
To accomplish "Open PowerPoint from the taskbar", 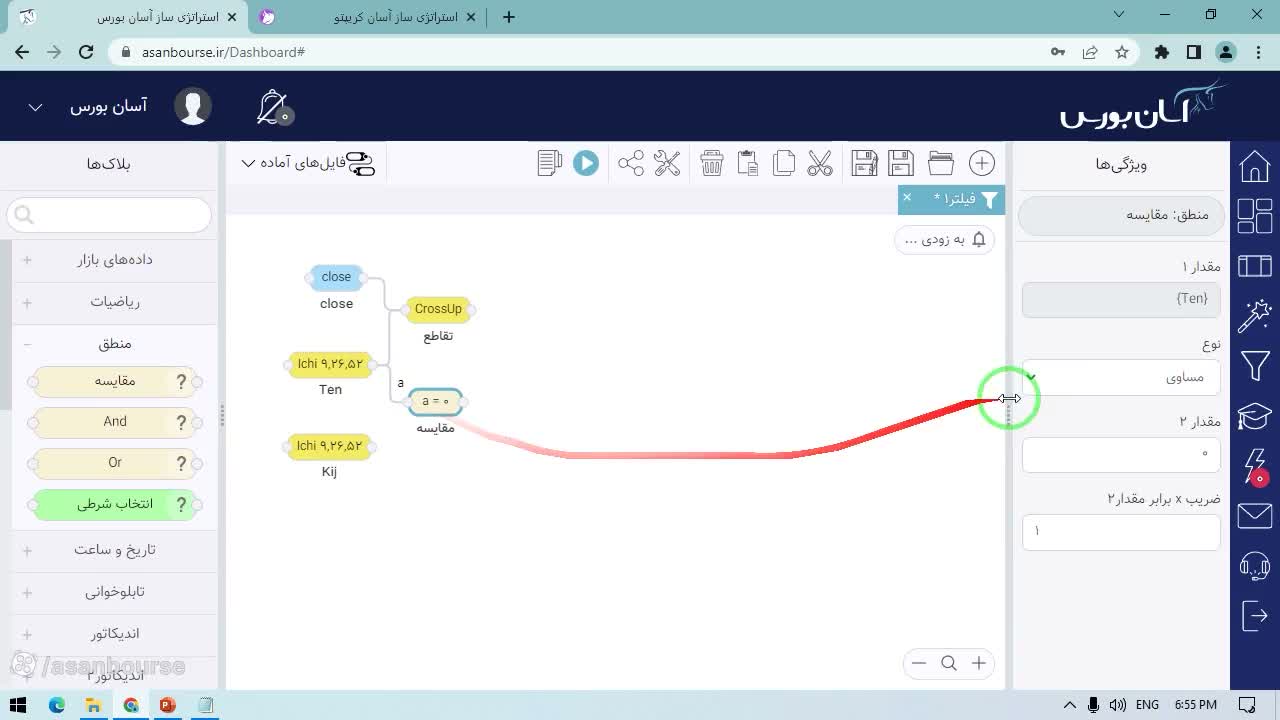I will (167, 705).
